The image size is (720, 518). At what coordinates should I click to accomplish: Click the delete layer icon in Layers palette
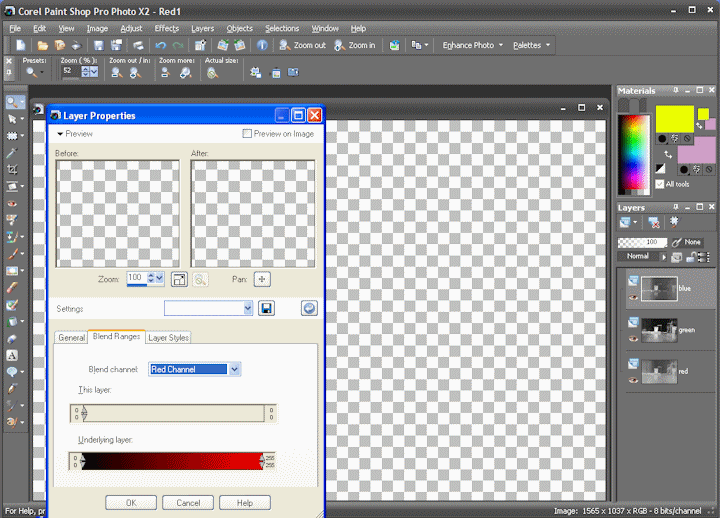pos(653,222)
